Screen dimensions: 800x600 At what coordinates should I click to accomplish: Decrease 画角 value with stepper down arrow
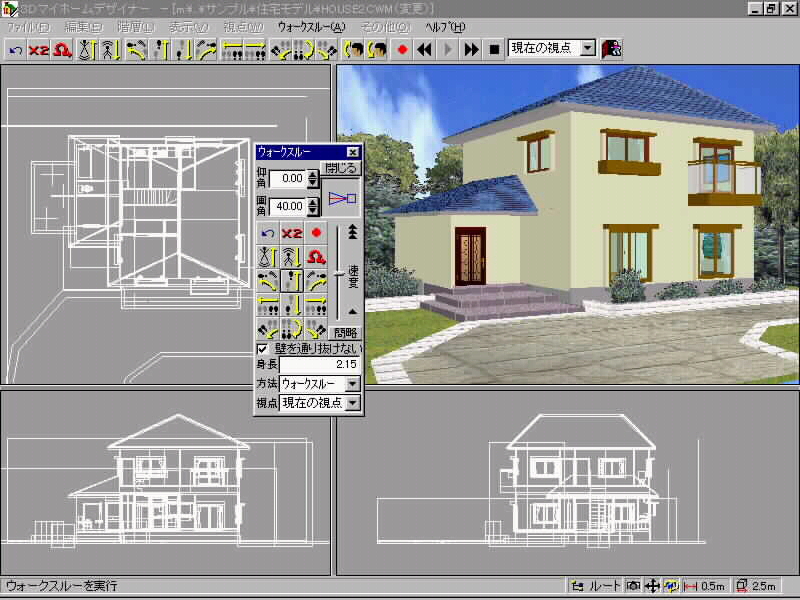pyautogui.click(x=313, y=211)
